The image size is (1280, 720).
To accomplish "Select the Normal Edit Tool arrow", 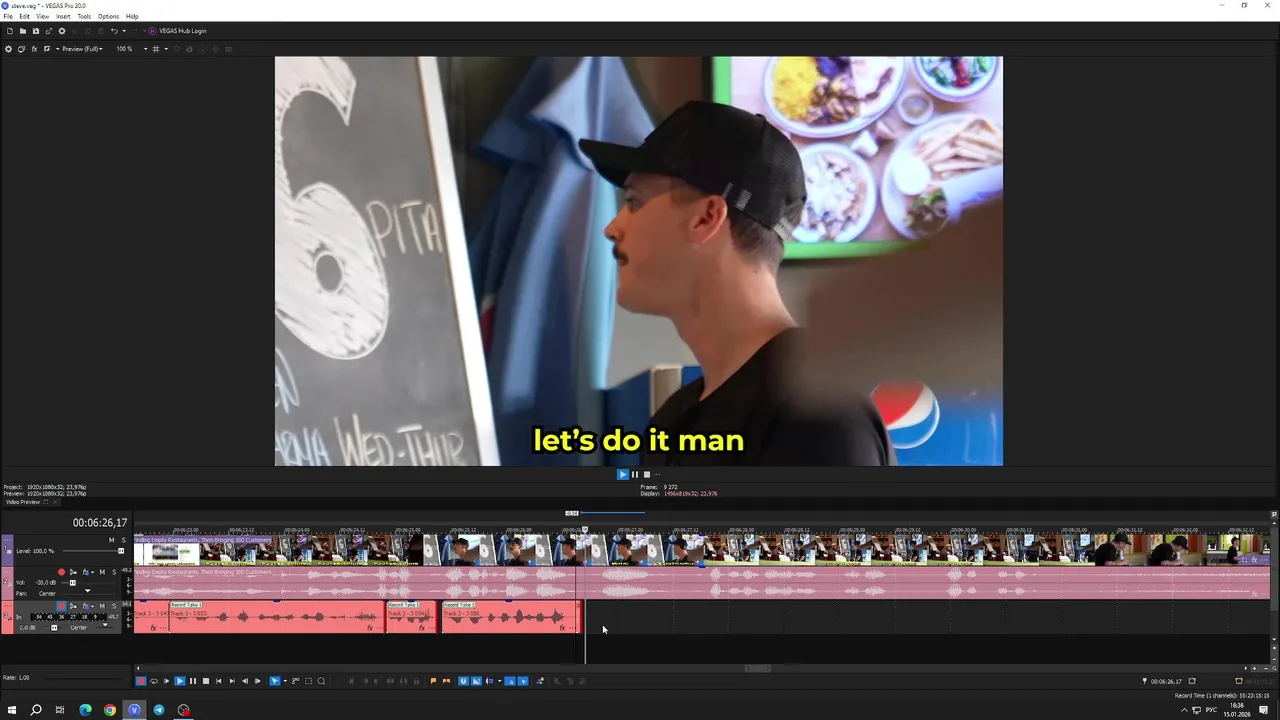I will click(x=275, y=681).
